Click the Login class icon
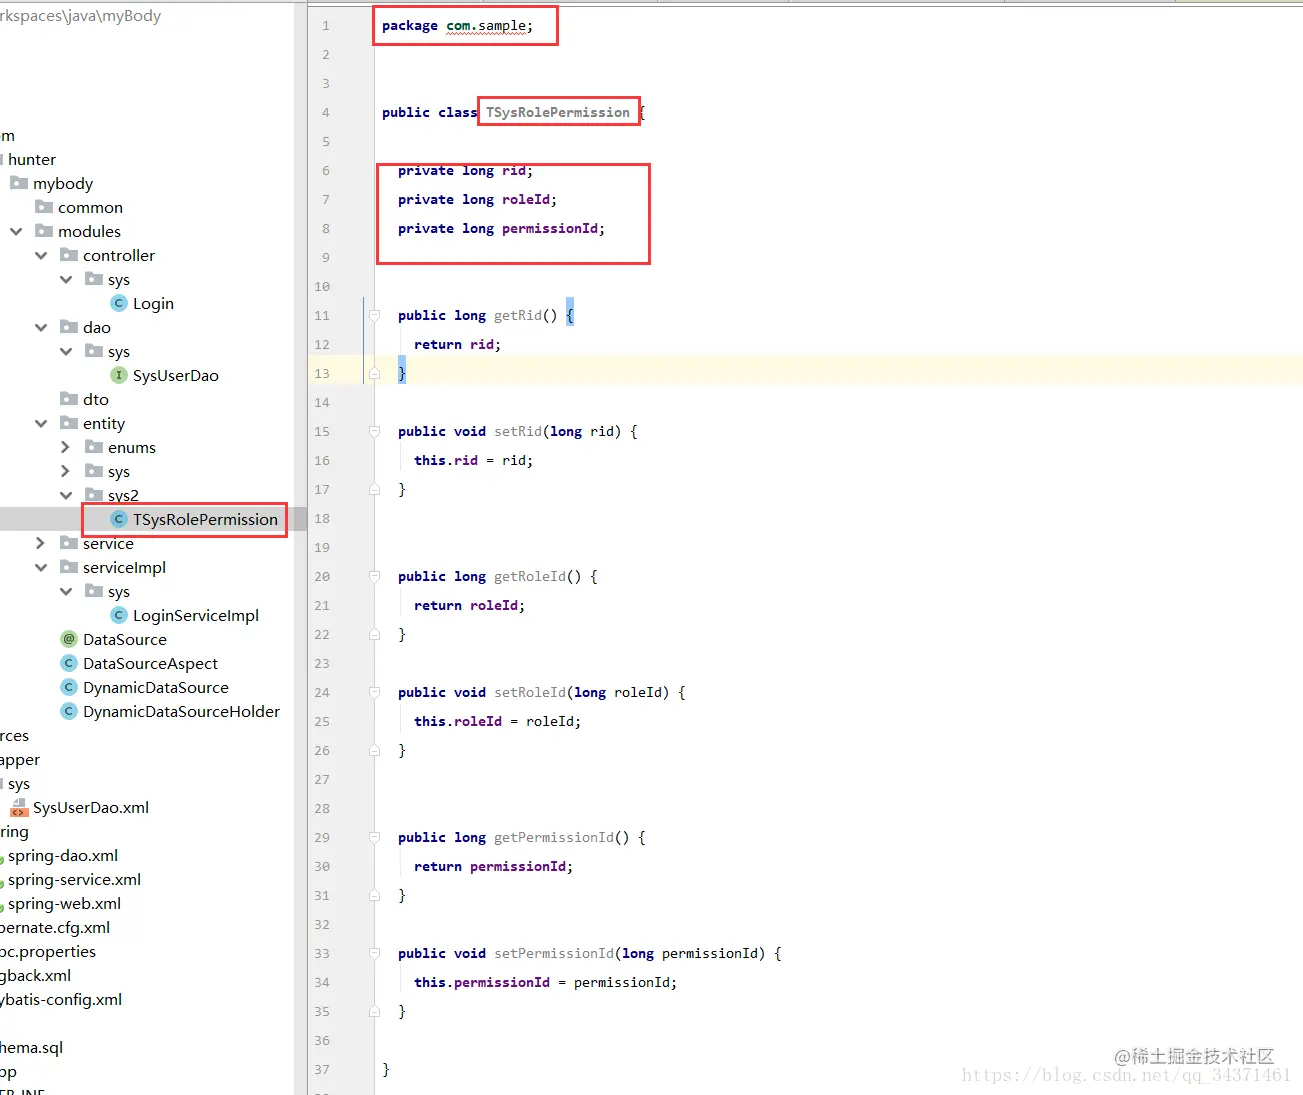The height and width of the screenshot is (1095, 1303). click(x=119, y=304)
